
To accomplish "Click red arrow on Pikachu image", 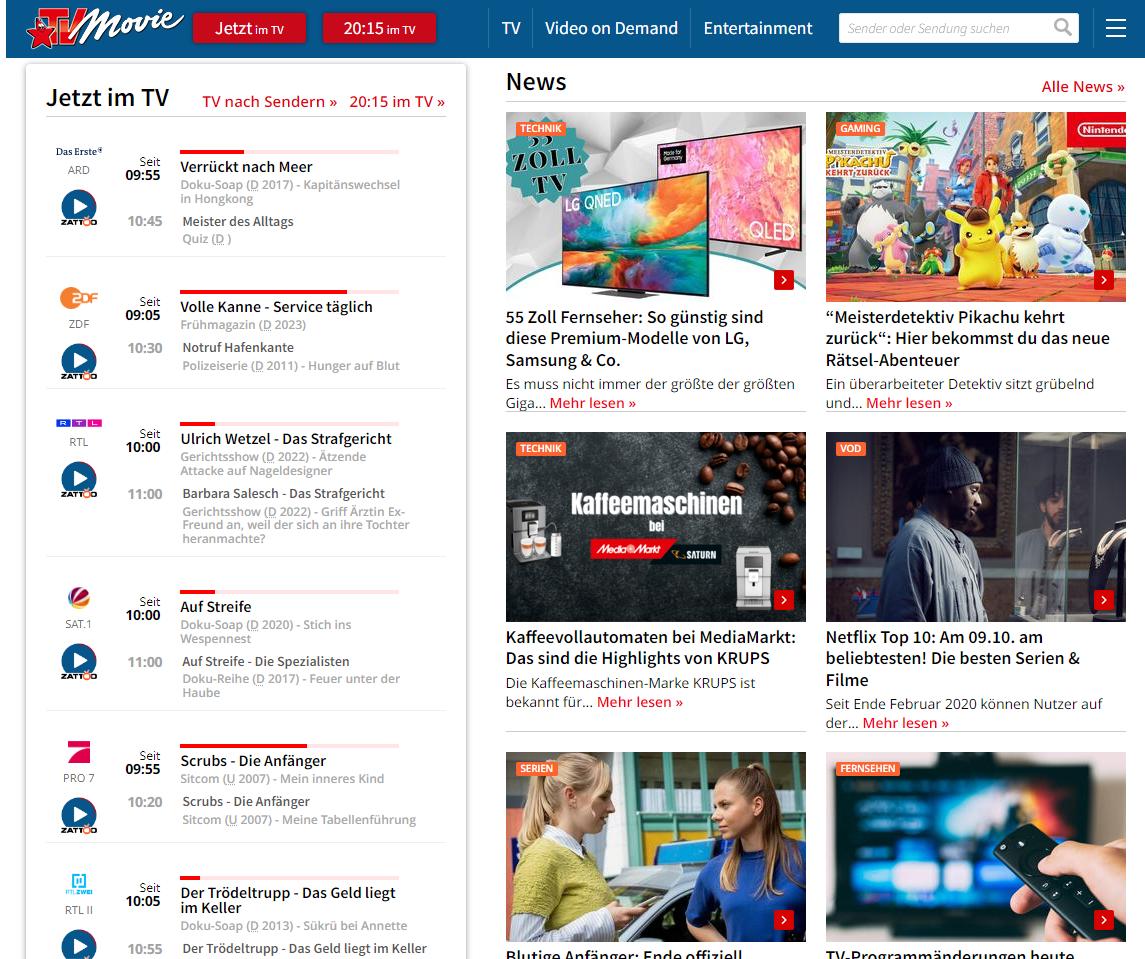I will click(x=1103, y=280).
